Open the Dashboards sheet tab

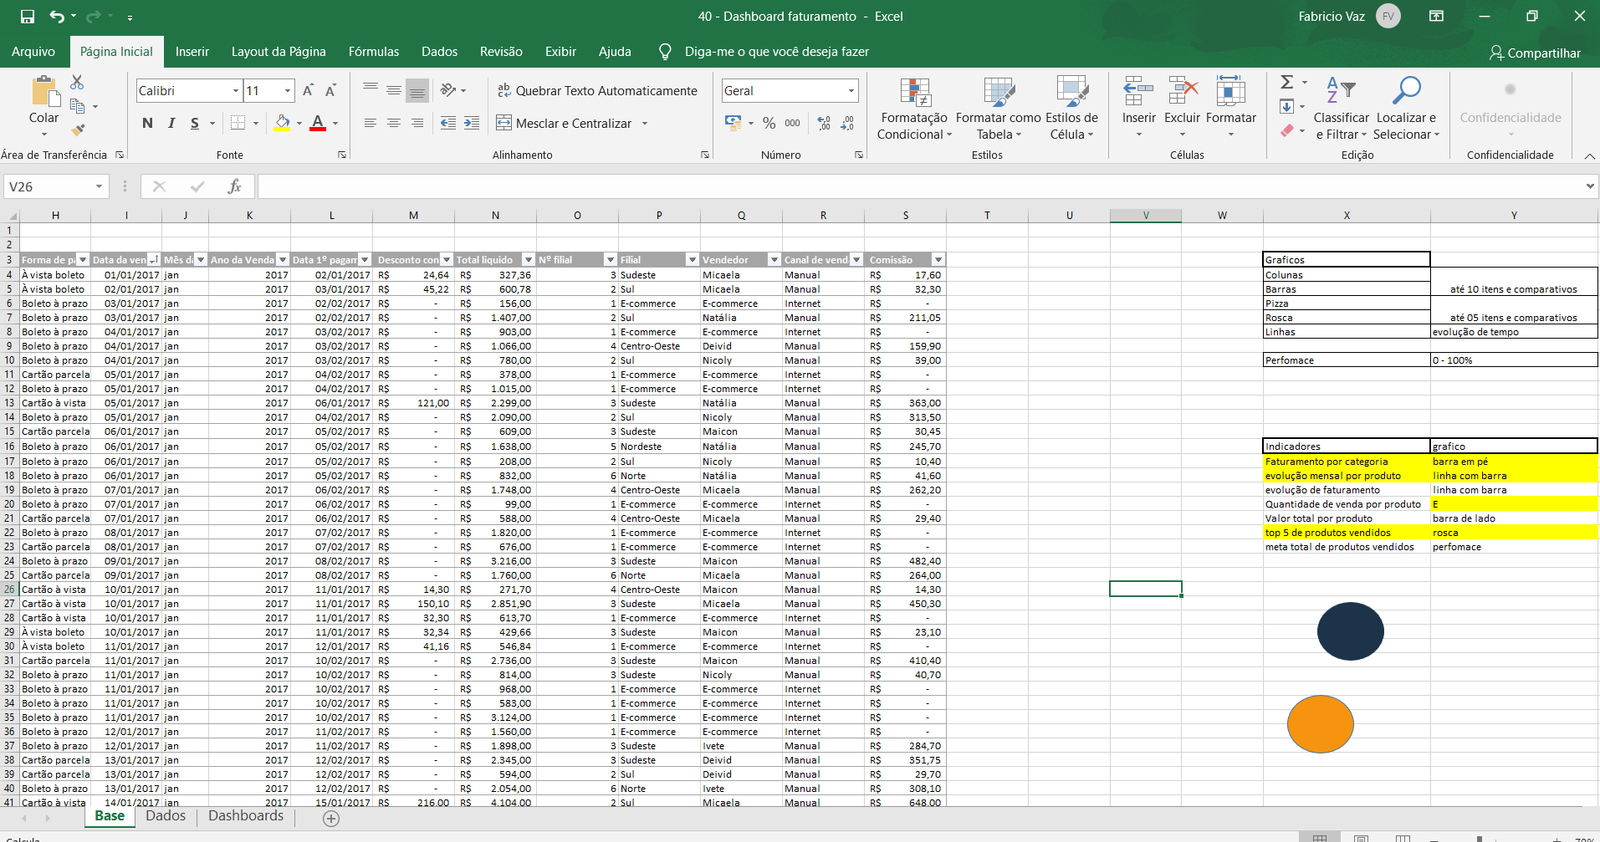[246, 816]
